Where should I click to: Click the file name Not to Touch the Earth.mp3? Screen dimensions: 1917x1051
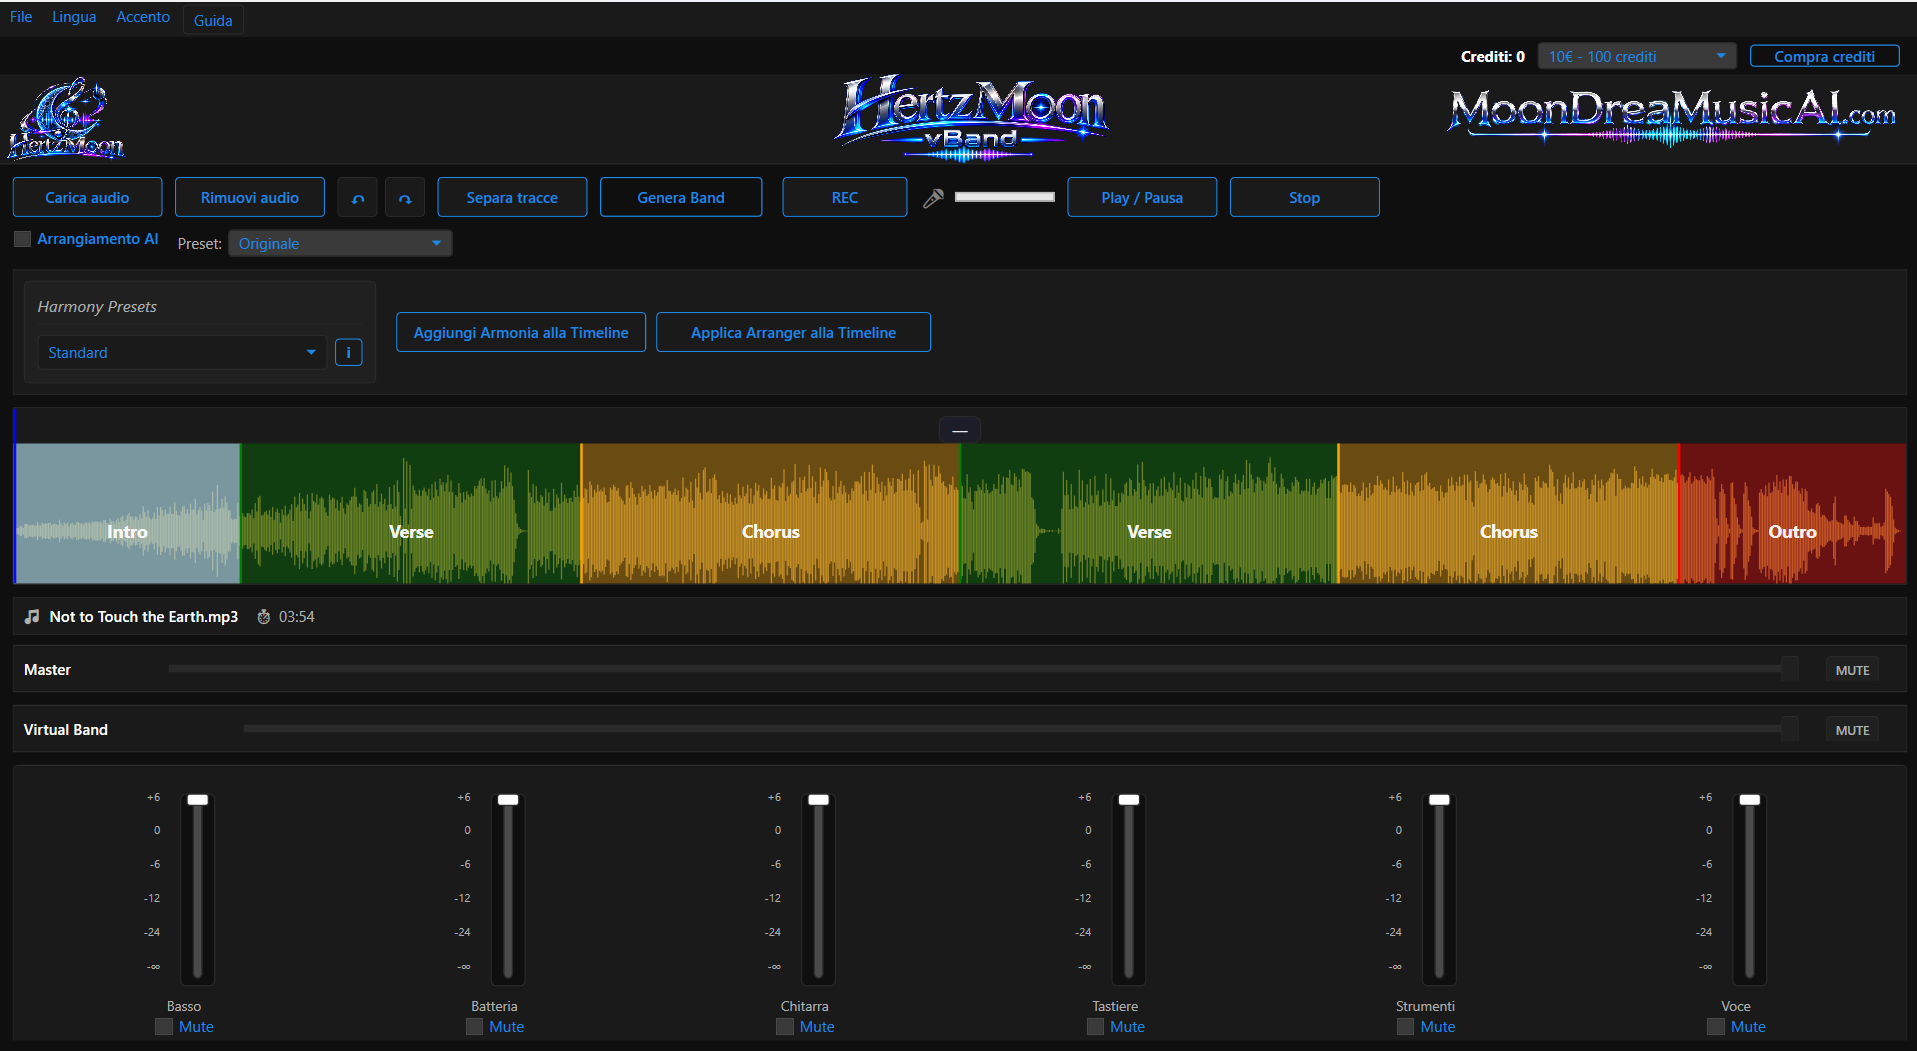tap(144, 617)
